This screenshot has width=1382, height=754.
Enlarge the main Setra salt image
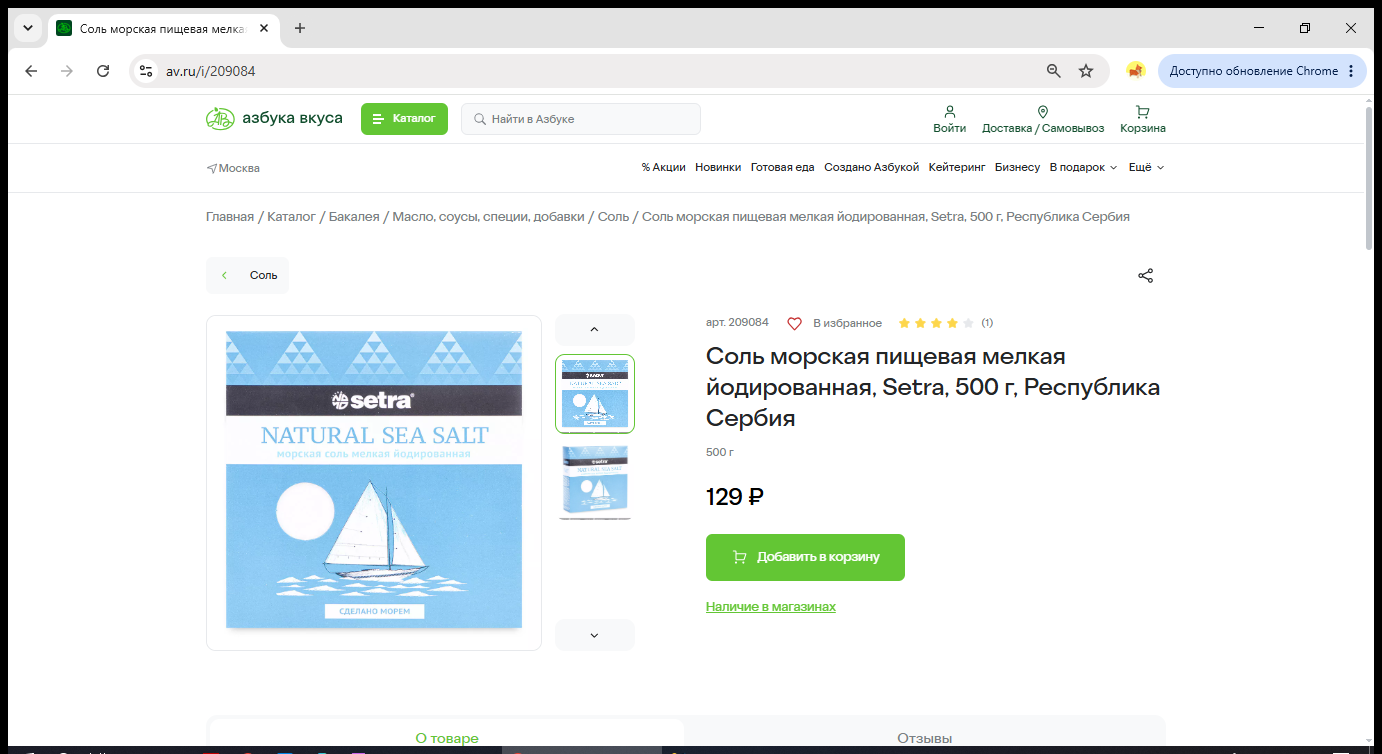click(374, 483)
